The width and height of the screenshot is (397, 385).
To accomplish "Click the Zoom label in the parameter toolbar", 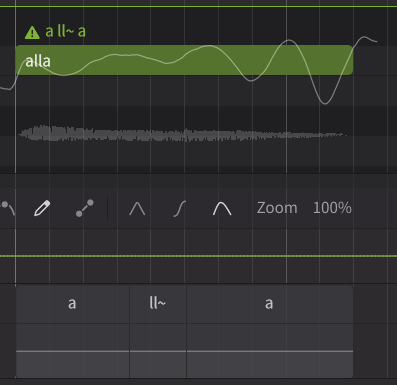I will pos(277,208).
